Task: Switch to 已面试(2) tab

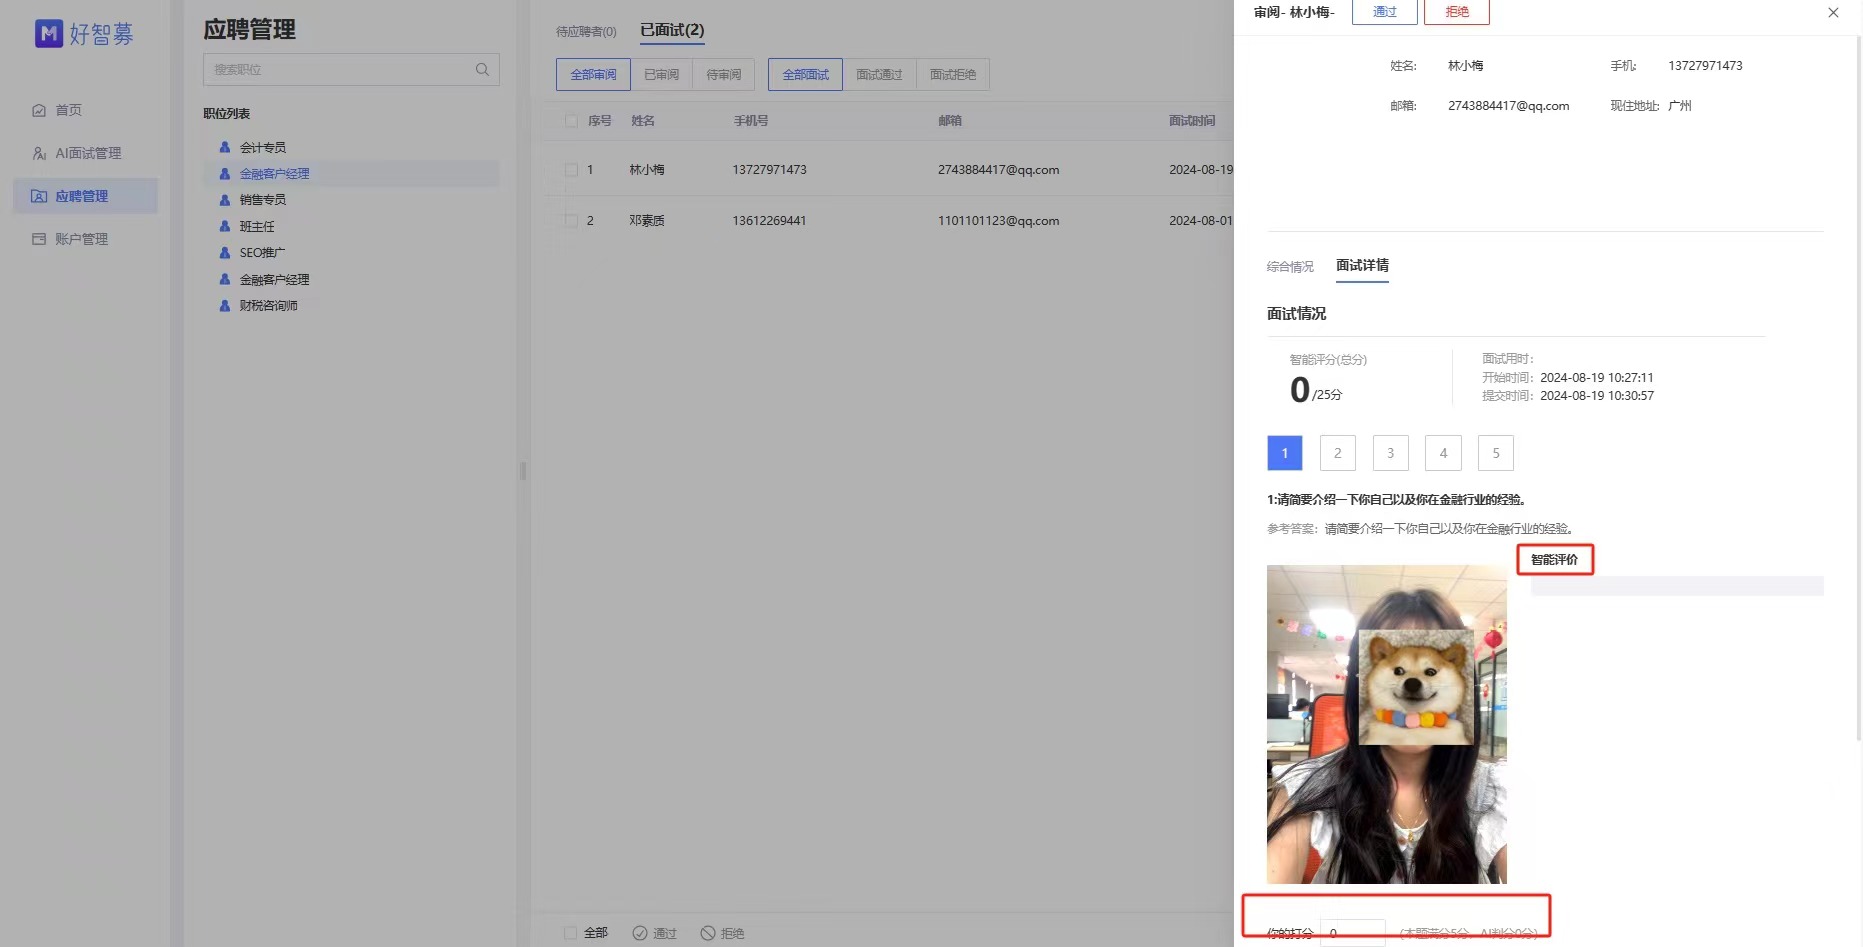Action: coord(672,30)
